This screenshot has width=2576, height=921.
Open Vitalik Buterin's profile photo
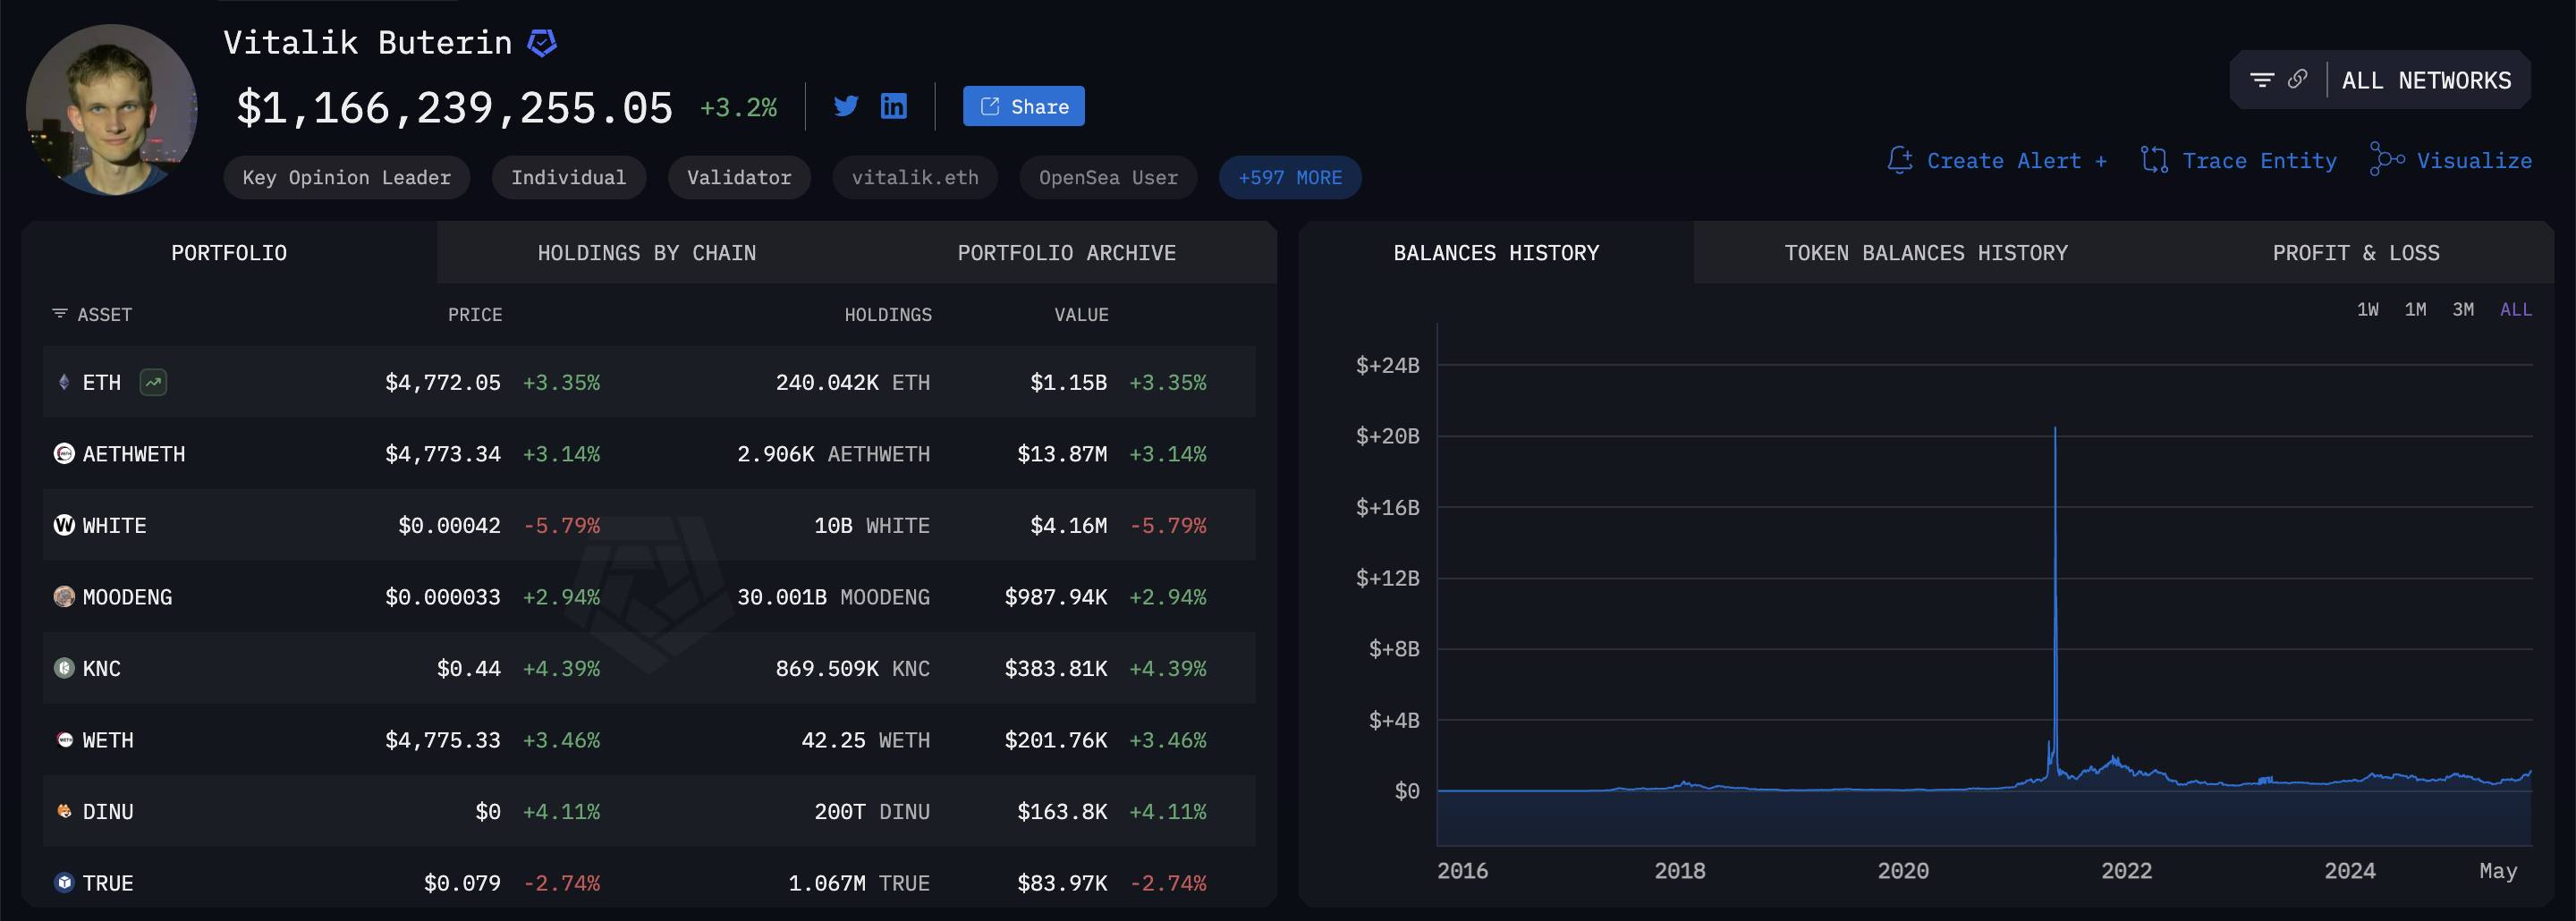pos(111,110)
